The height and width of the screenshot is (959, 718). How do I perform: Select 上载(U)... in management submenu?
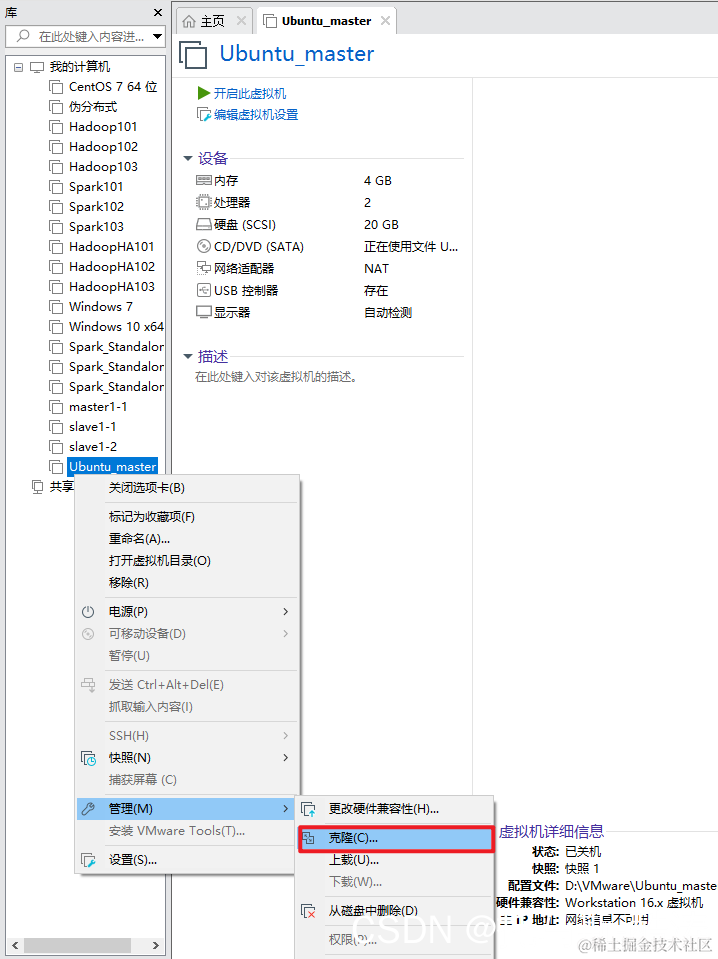click(395, 860)
